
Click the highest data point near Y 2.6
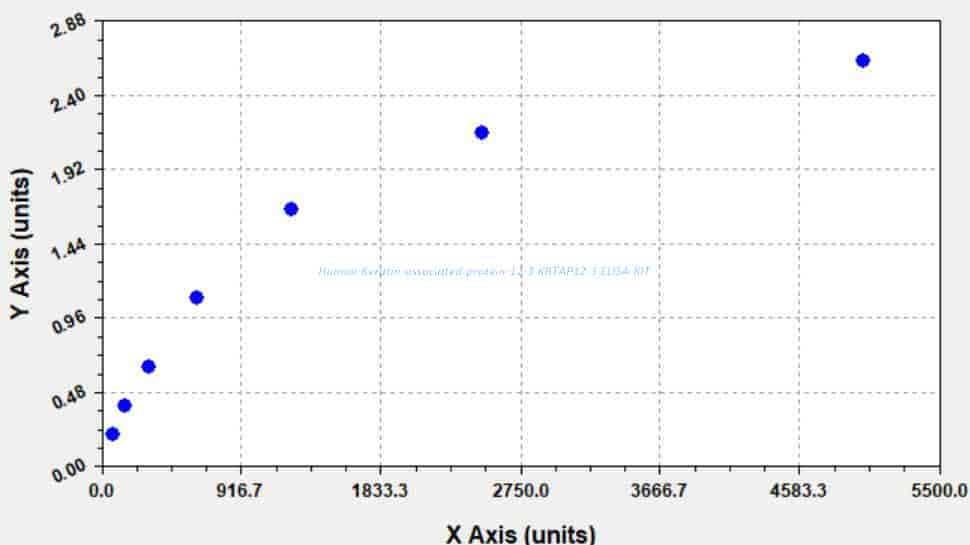[862, 61]
